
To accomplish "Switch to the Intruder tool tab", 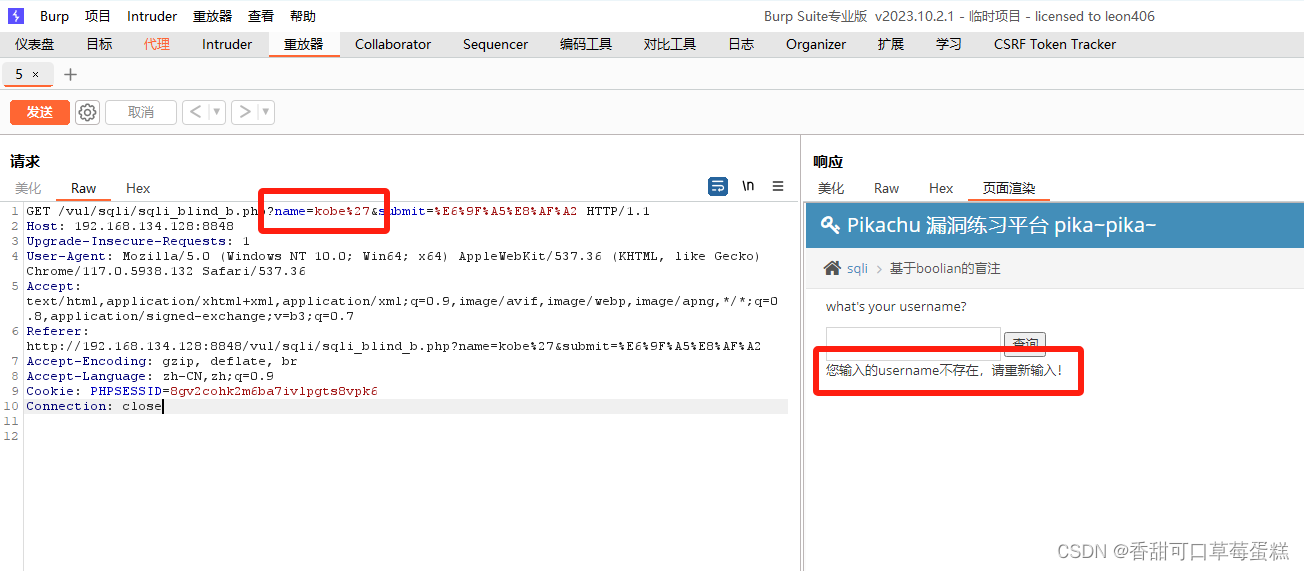I will pos(227,44).
